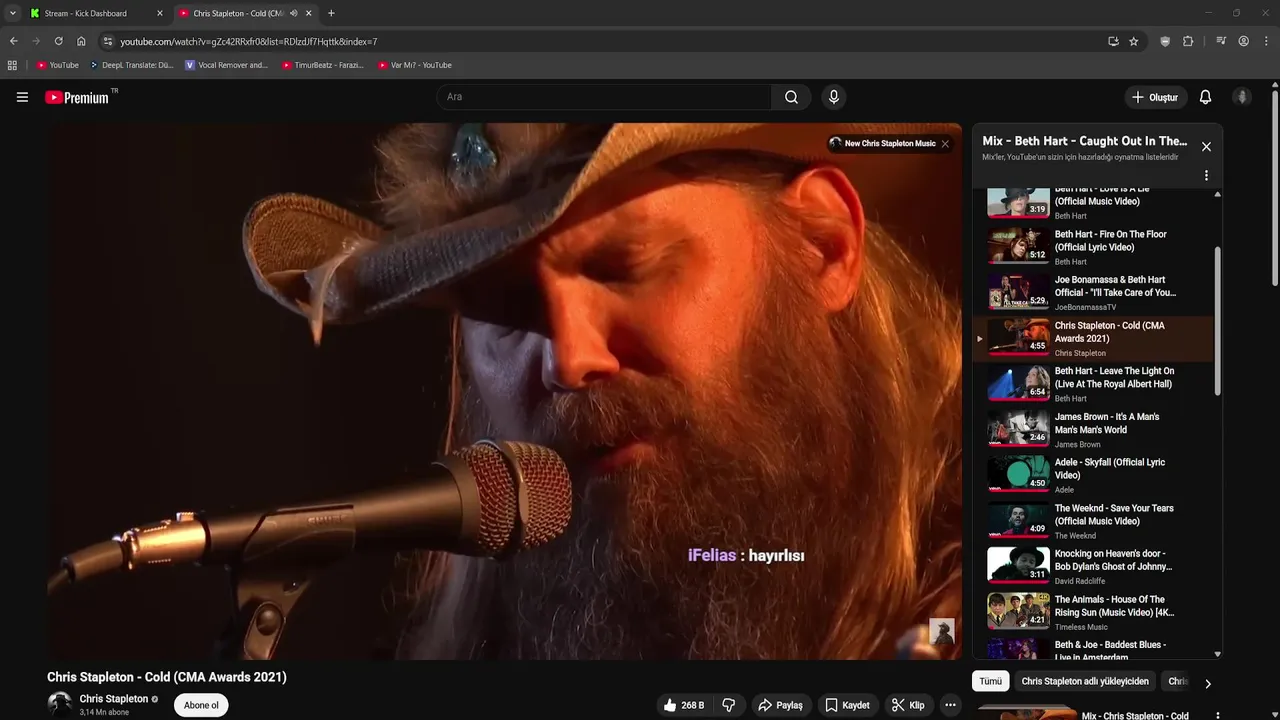This screenshot has width=1280, height=720.
Task: Dislike the video with thumbs down
Action: click(x=729, y=705)
